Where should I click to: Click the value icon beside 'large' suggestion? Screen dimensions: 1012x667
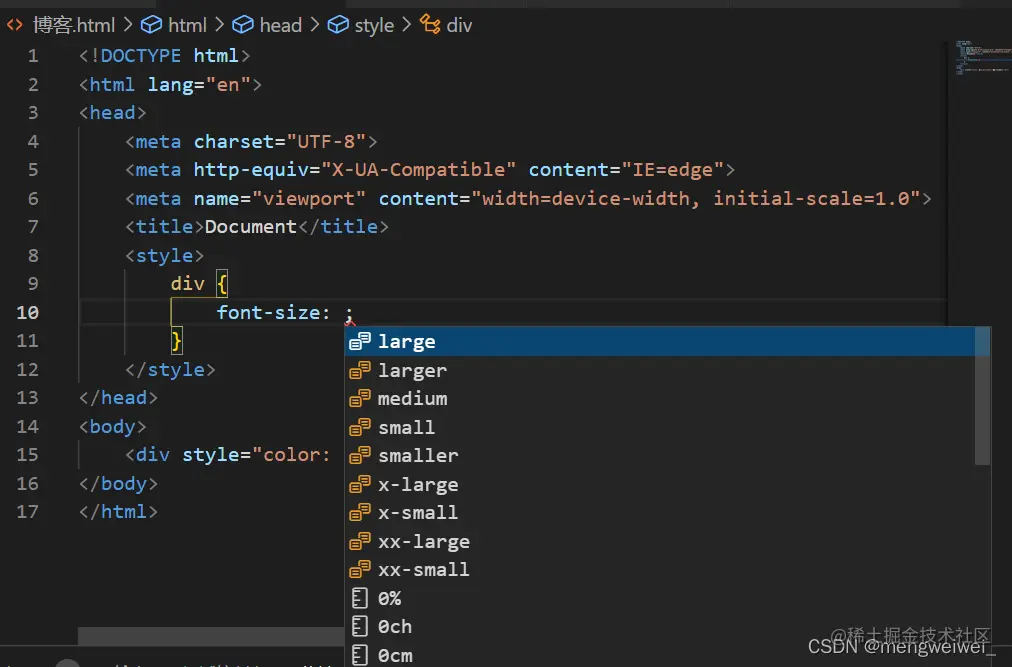(x=360, y=341)
